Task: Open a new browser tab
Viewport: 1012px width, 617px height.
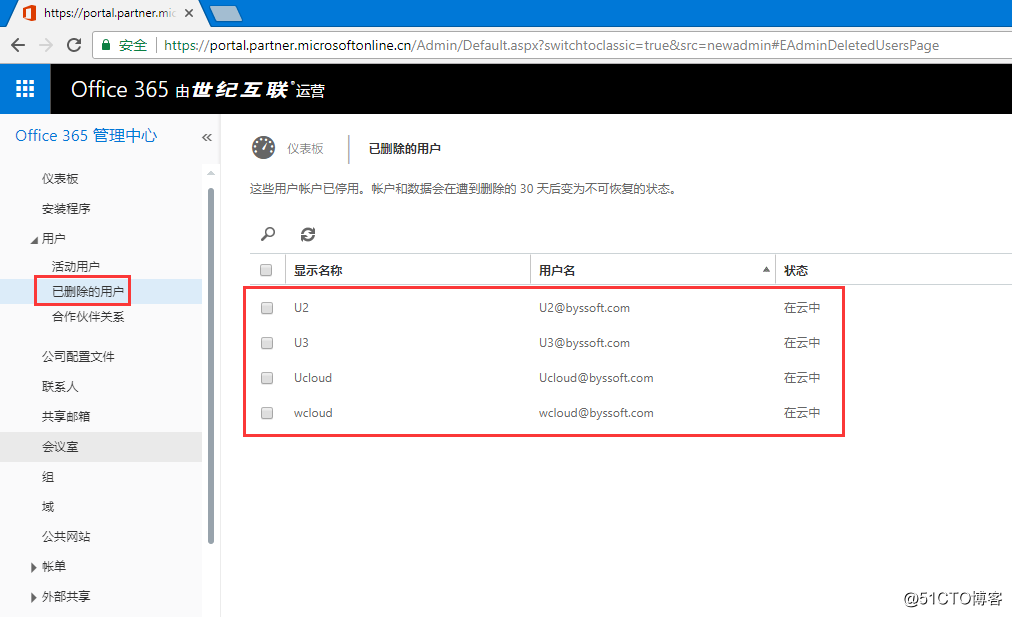Action: point(226,14)
